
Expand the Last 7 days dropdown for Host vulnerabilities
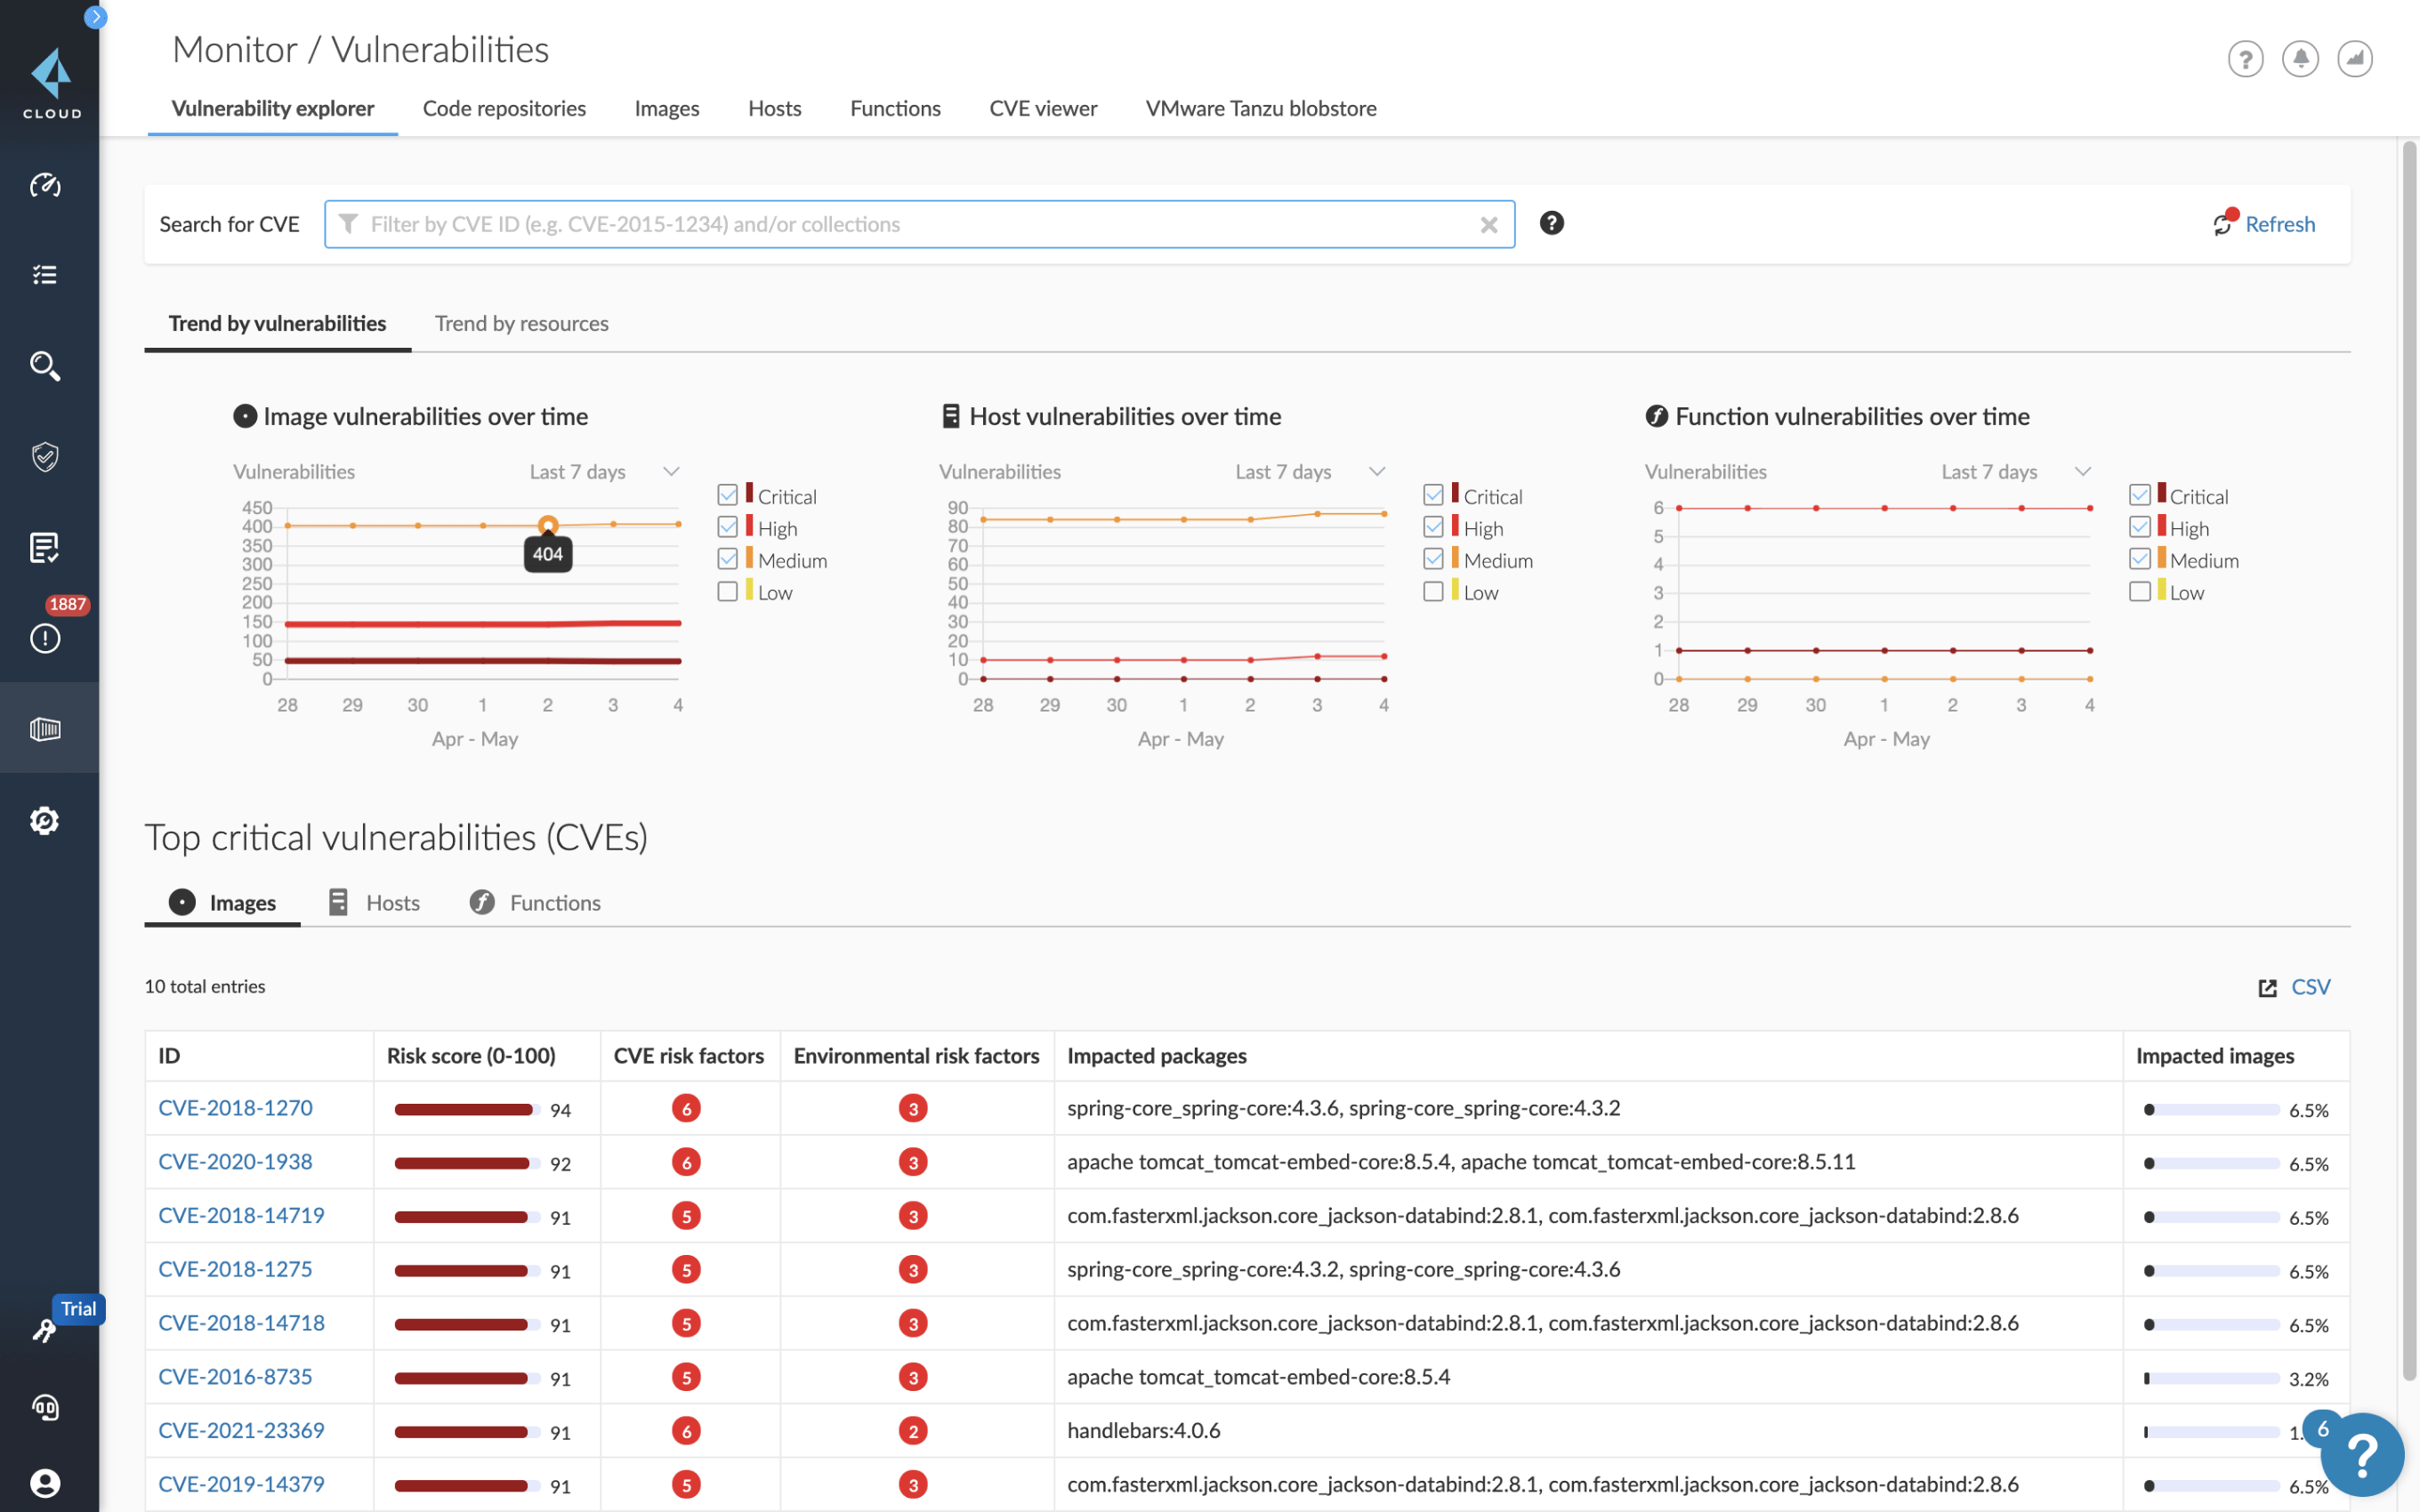point(1376,470)
